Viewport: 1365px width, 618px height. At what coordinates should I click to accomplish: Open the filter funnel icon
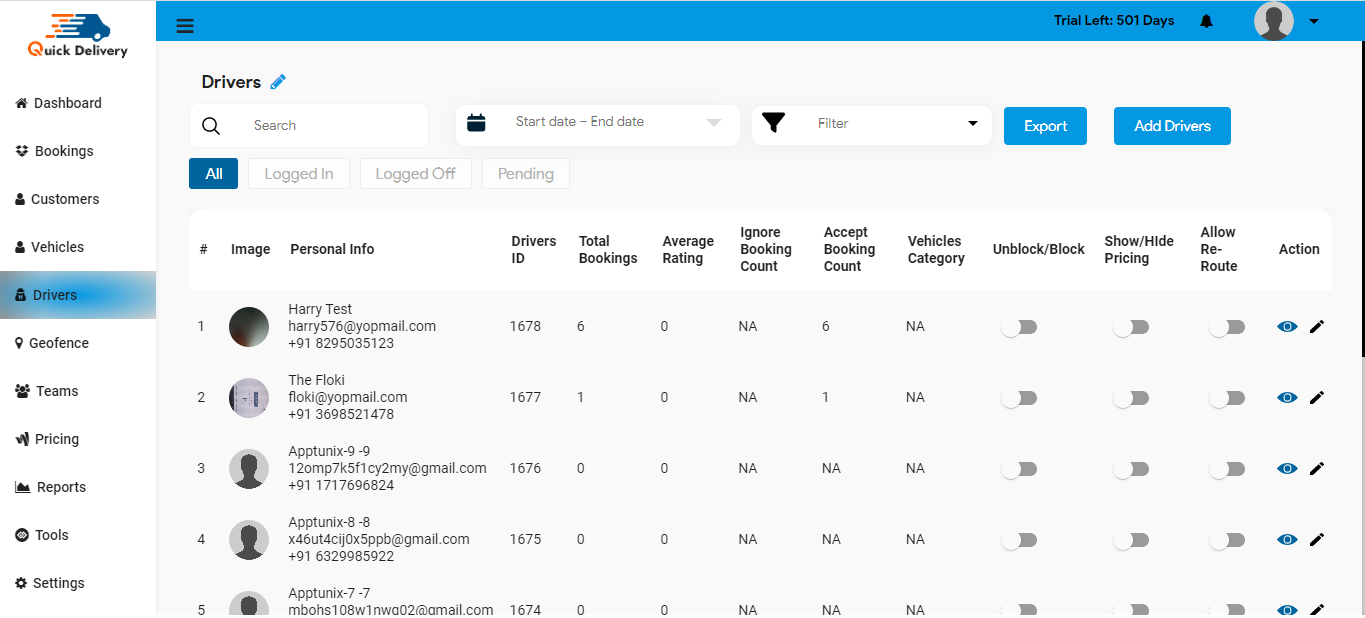(773, 122)
